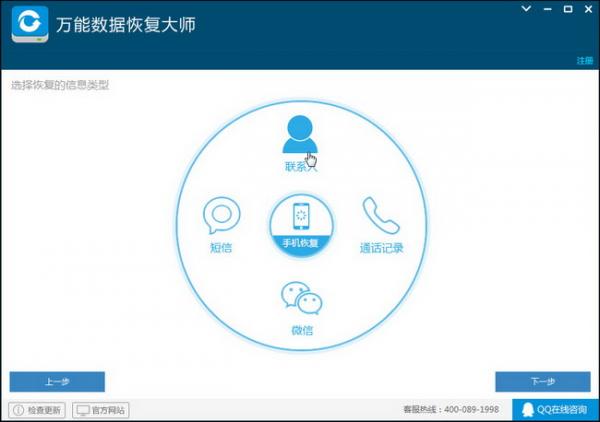Screen dimensions: 600x422
Task: Open the title bar dropdown menu arrow
Action: [527, 8]
